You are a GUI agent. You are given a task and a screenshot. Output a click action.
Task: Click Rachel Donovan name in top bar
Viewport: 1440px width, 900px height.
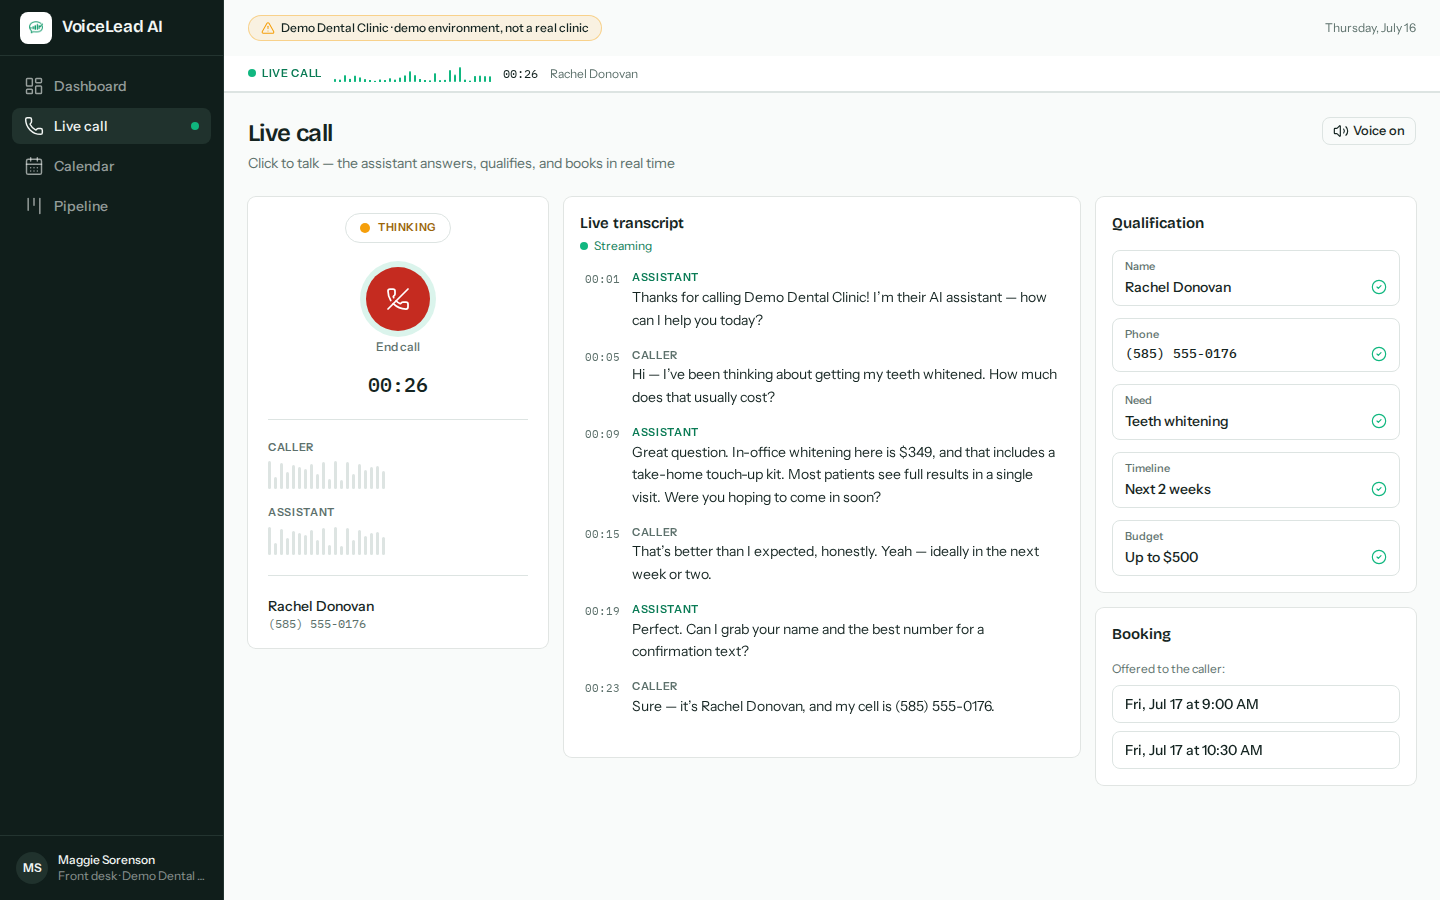pyautogui.click(x=594, y=74)
